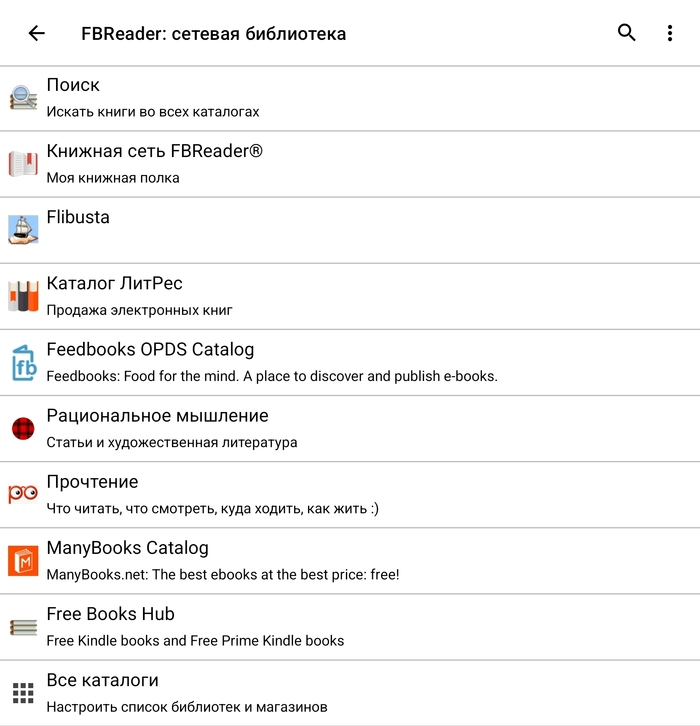Tap the back arrow in the header
Viewport: 700px width, 726px height.
[37, 33]
